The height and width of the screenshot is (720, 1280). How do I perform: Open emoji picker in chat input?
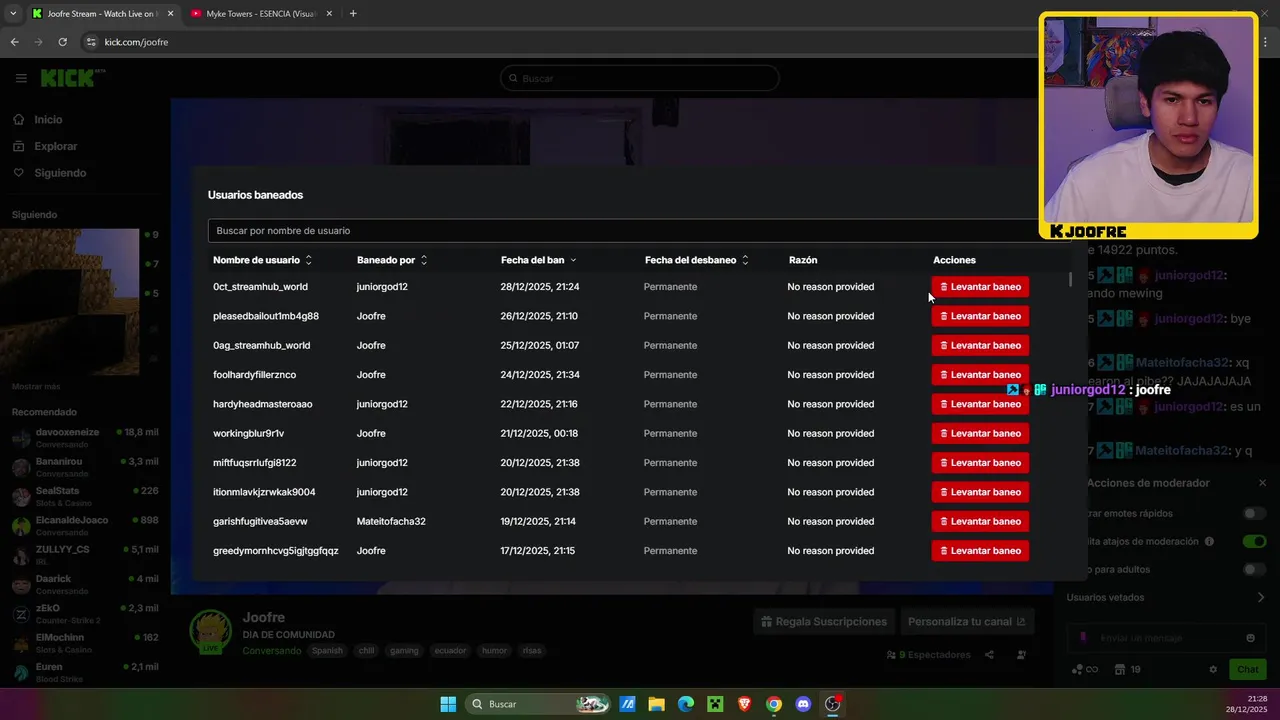(1251, 638)
